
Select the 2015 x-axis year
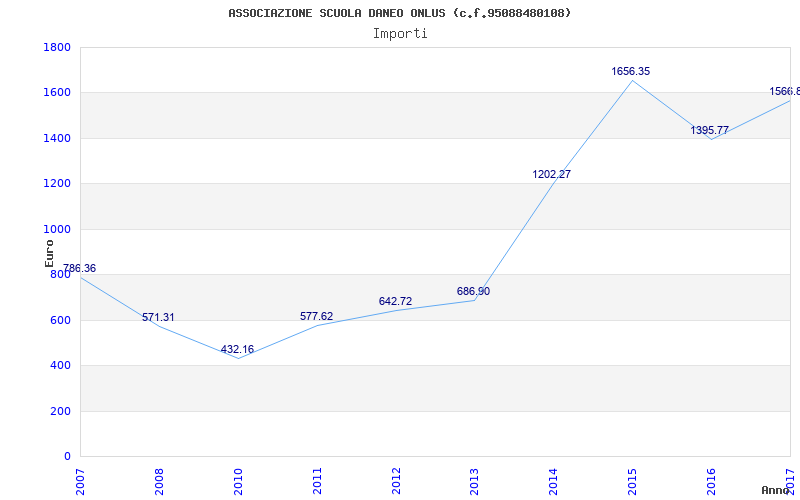click(x=633, y=481)
